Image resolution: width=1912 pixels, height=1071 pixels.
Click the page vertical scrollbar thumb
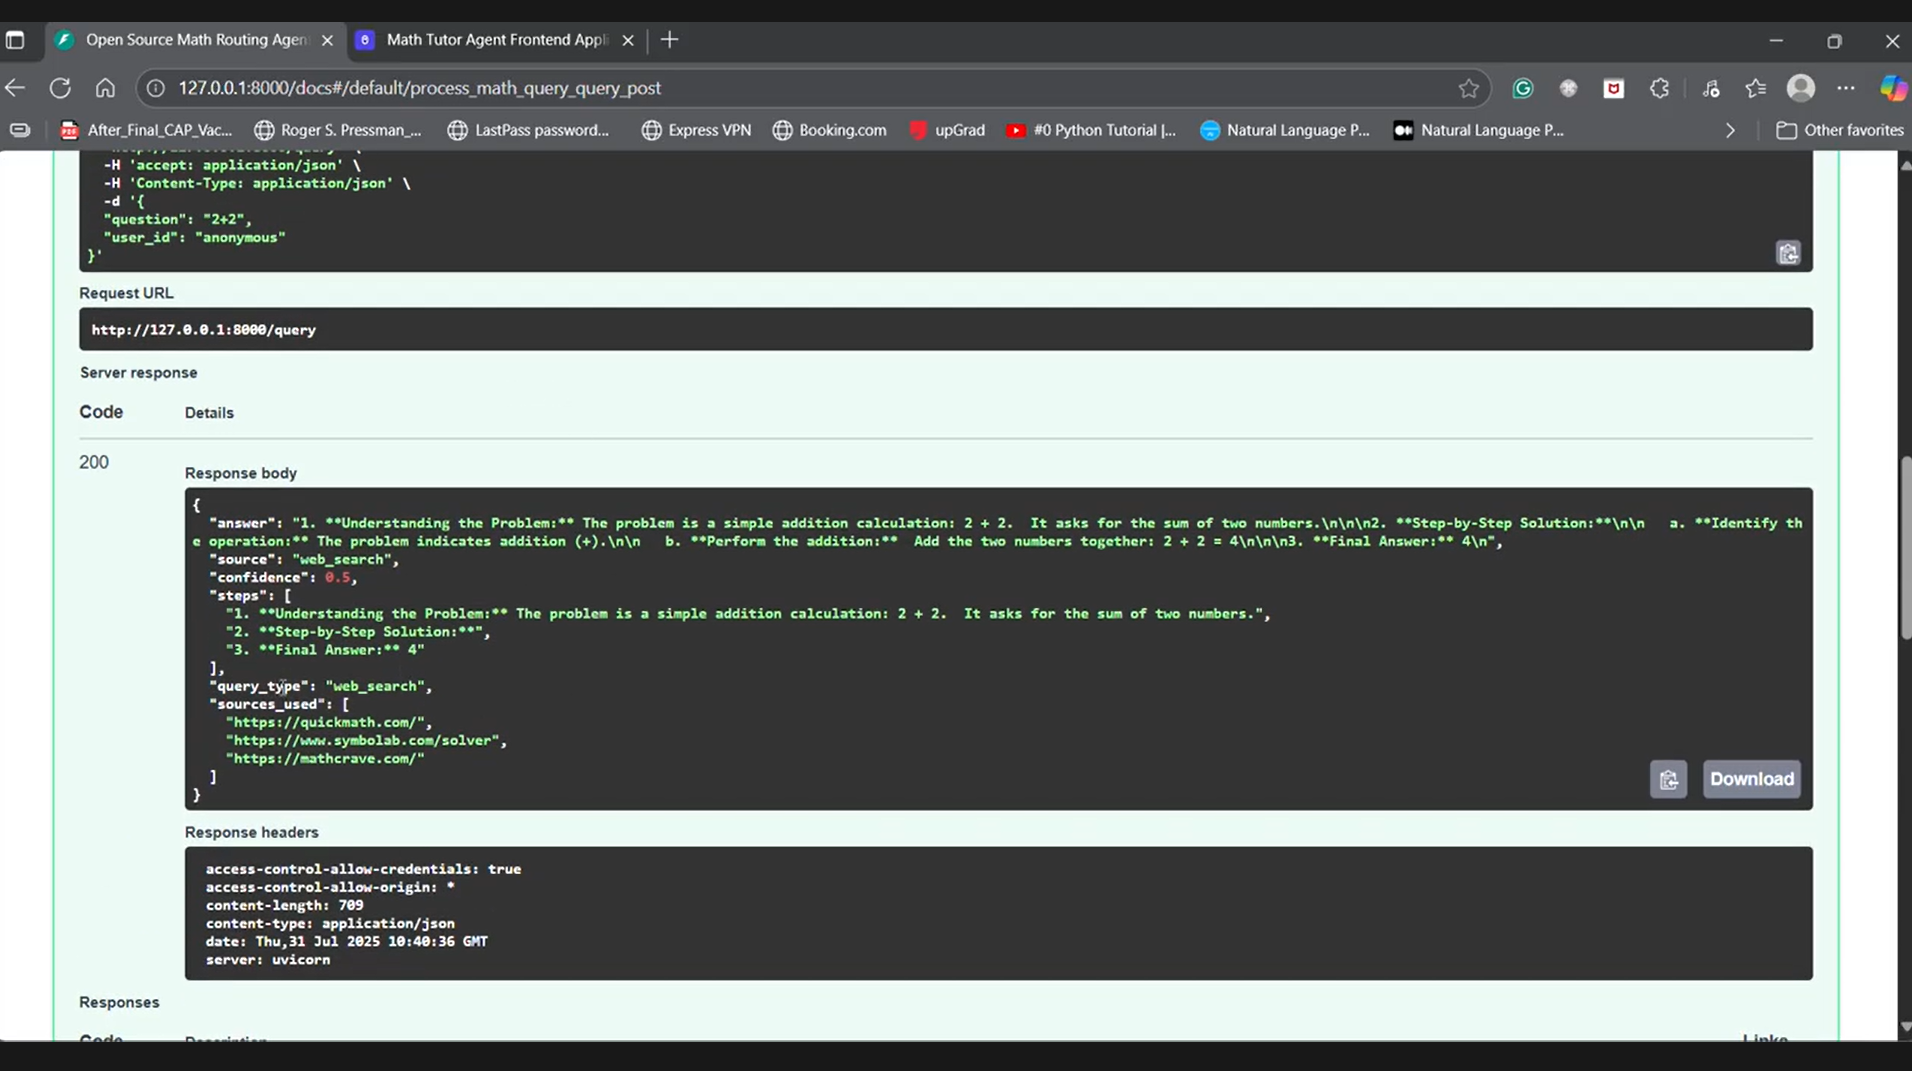[x=1906, y=548]
